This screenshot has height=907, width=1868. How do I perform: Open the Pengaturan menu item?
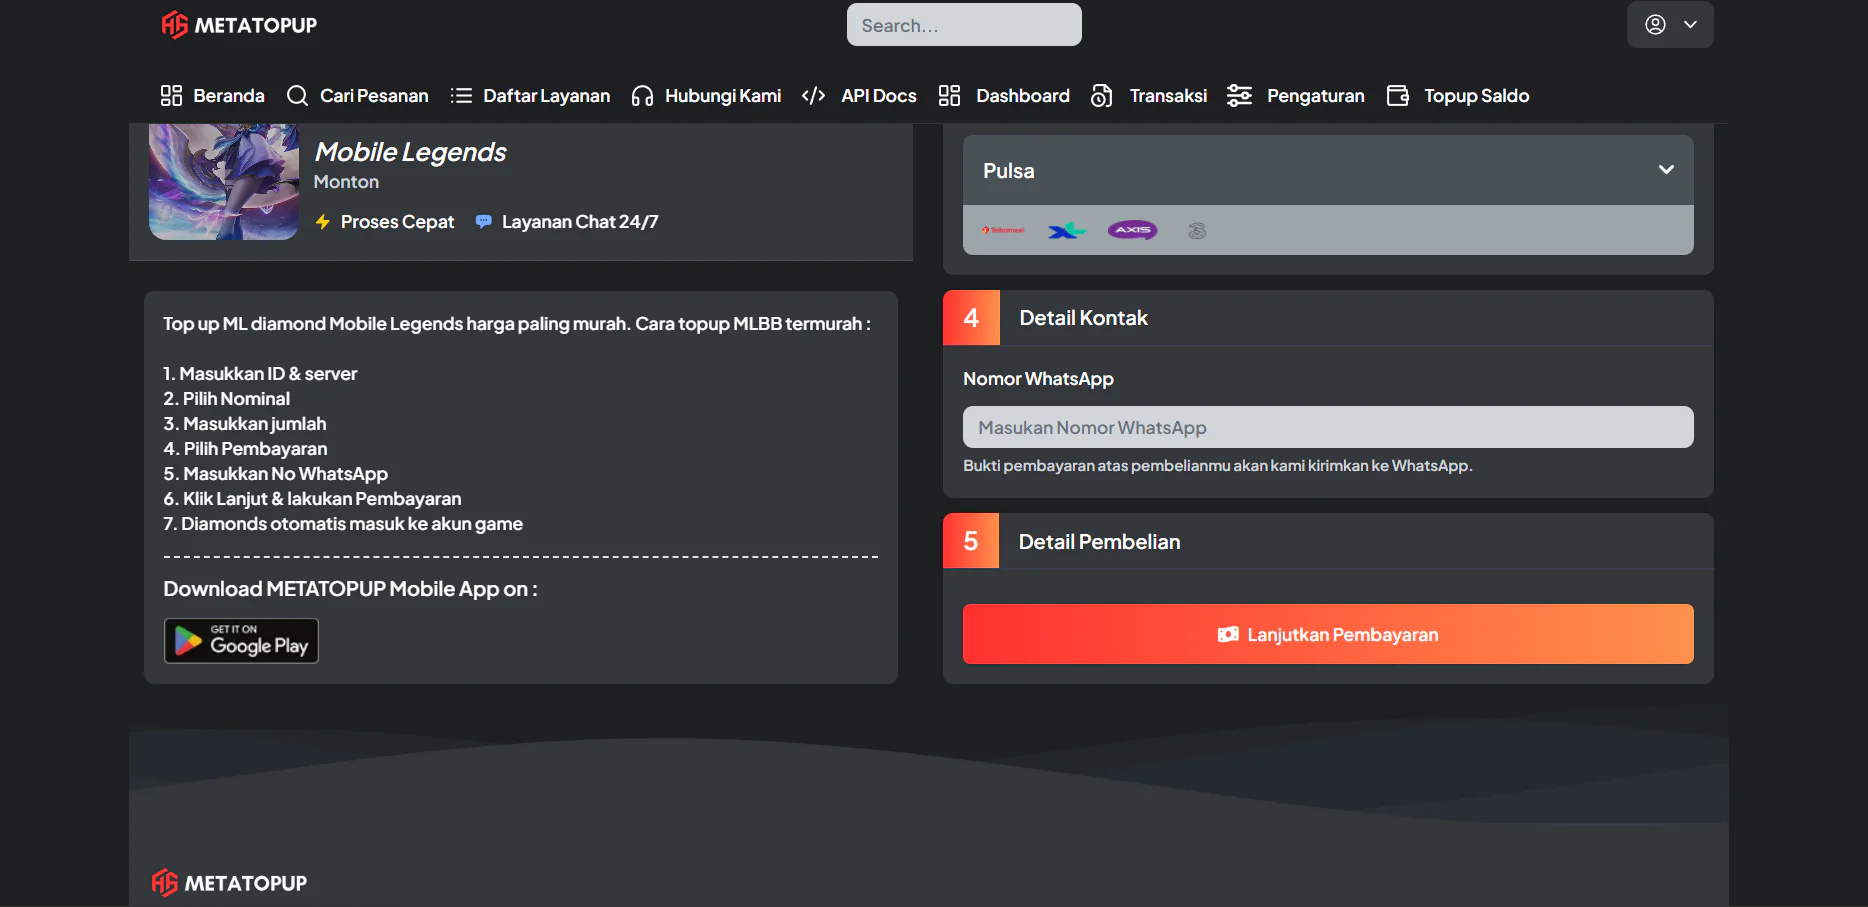pos(1296,96)
